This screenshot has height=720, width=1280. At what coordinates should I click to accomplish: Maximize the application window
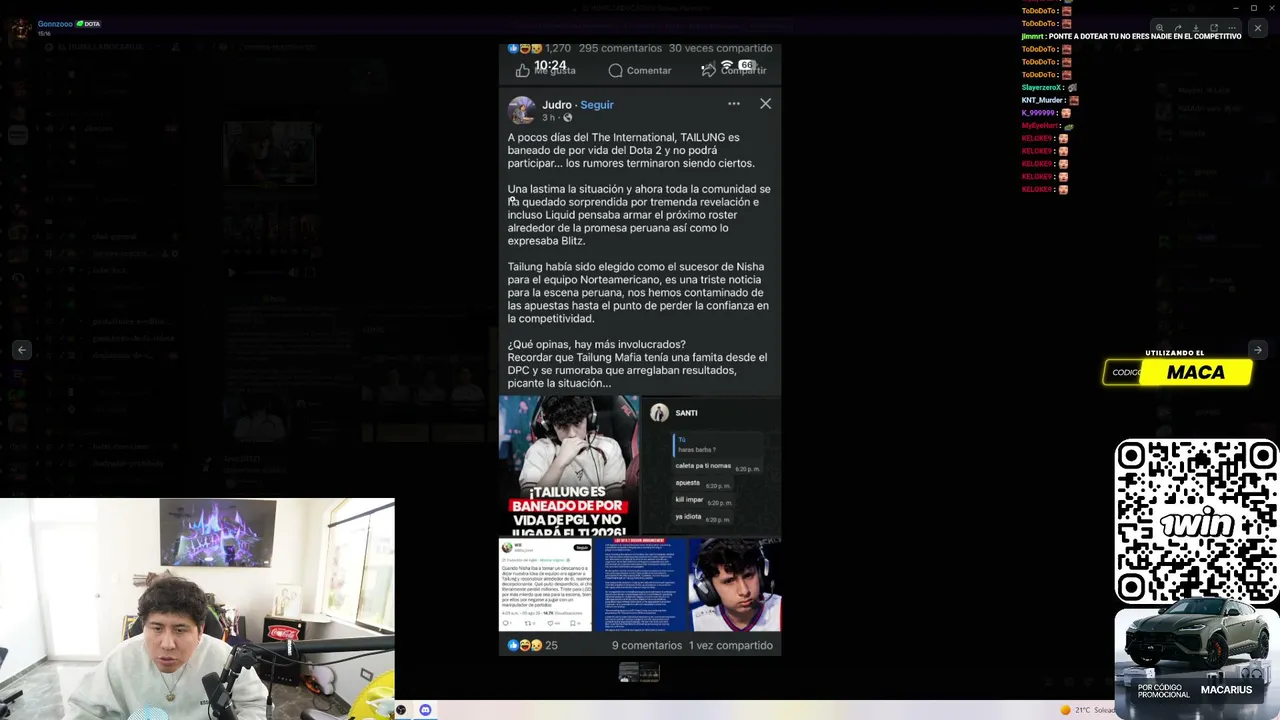coord(1254,8)
